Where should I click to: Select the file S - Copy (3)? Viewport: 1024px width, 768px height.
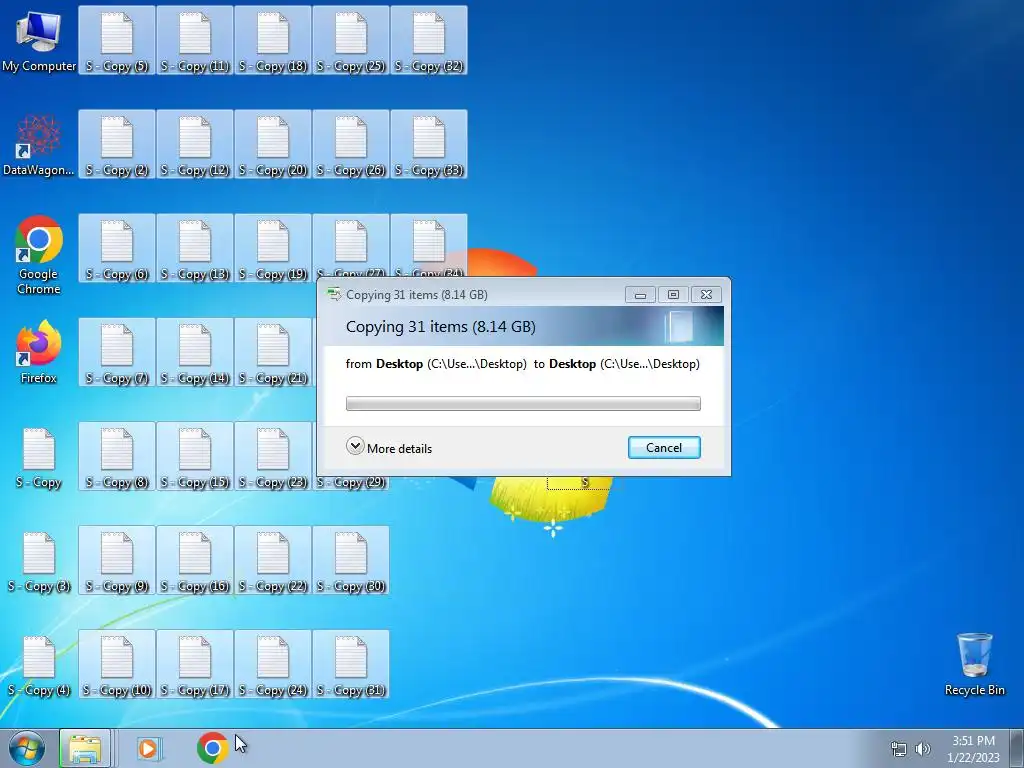click(39, 561)
